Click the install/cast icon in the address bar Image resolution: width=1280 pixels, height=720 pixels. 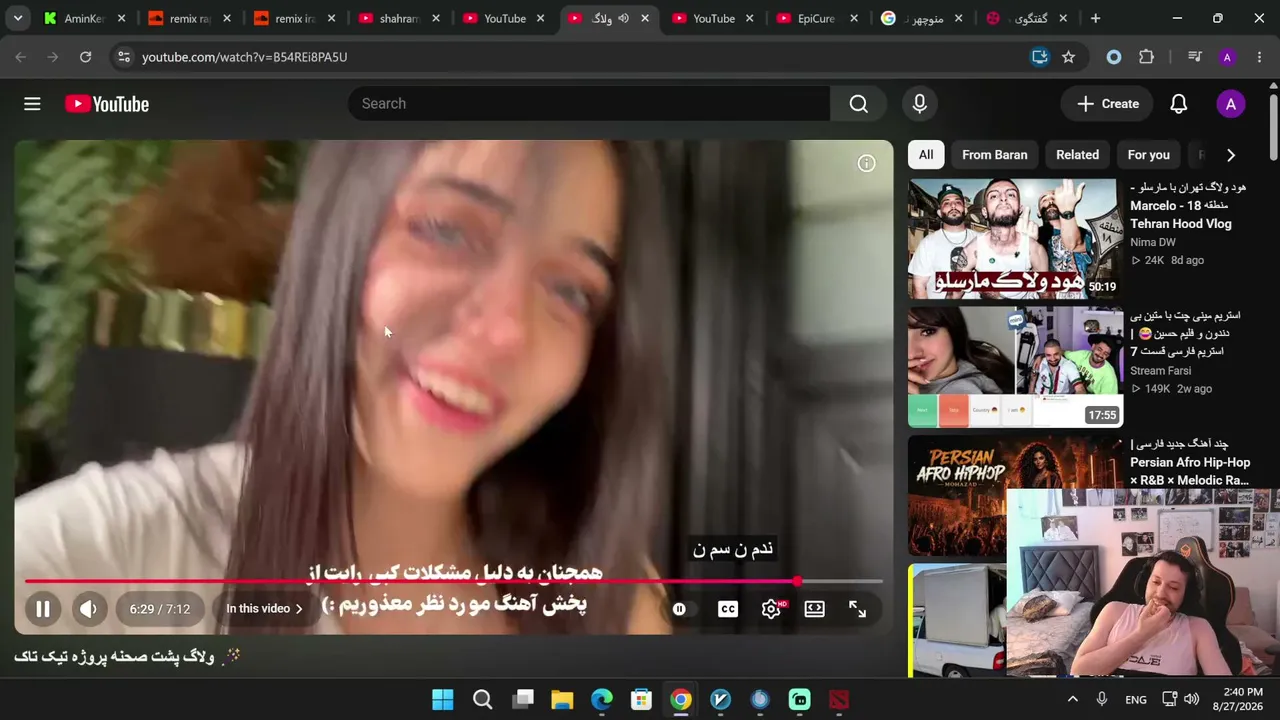pyautogui.click(x=1040, y=57)
